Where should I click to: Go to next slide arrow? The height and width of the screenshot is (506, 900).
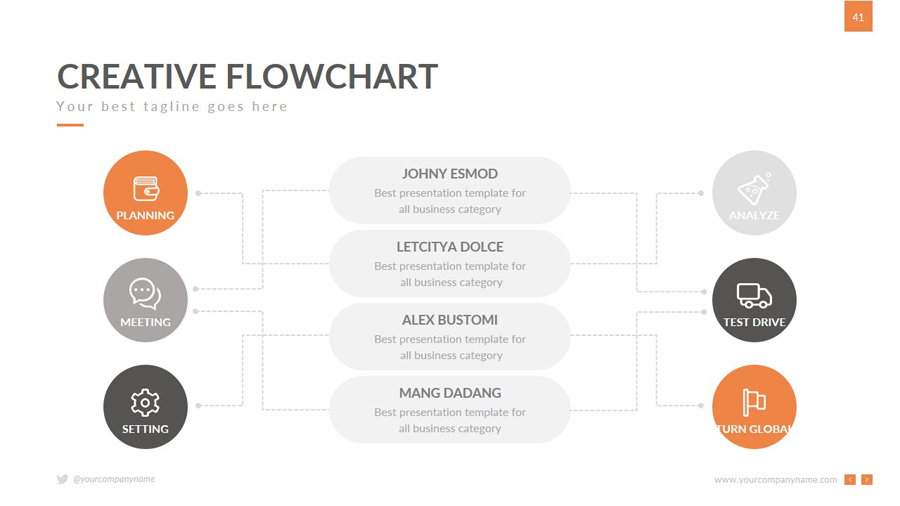click(867, 480)
